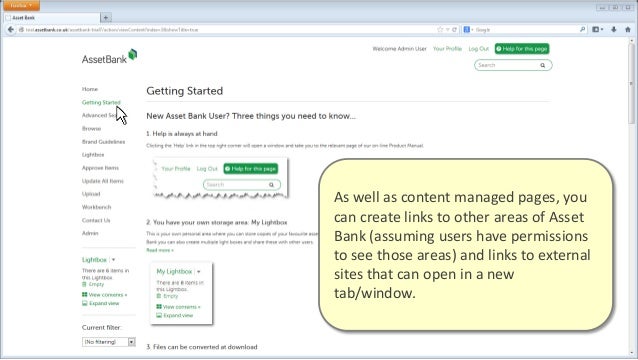
Task: Click '3. Files can be converted at download'
Action: (202, 347)
